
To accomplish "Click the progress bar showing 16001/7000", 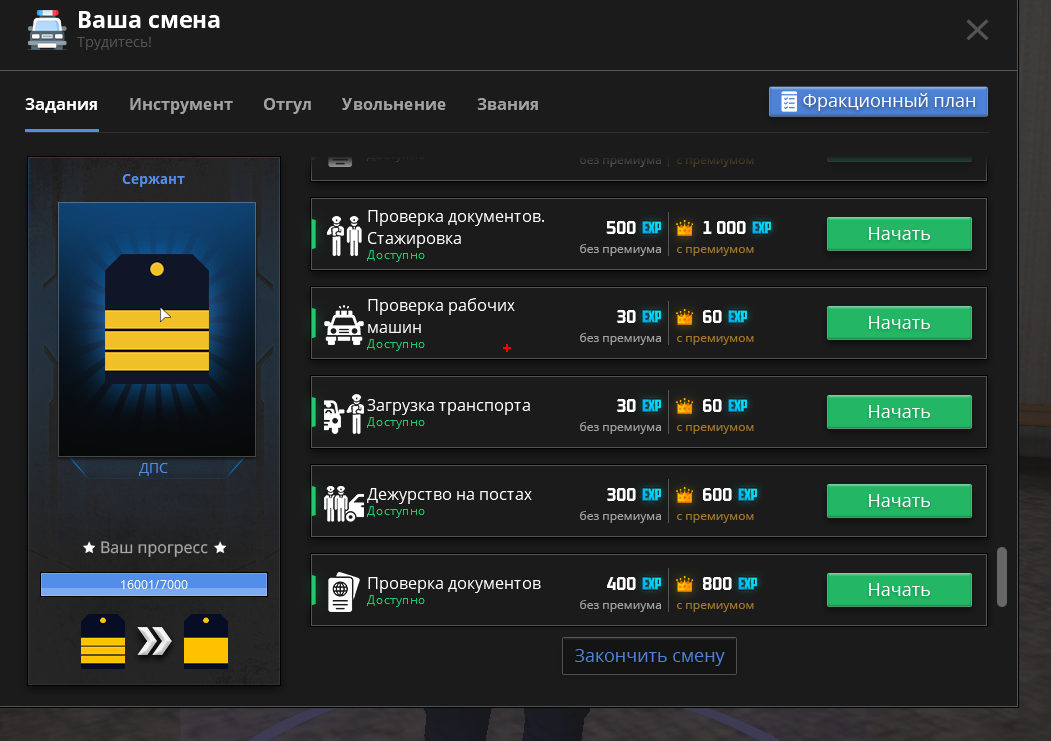I will (154, 584).
